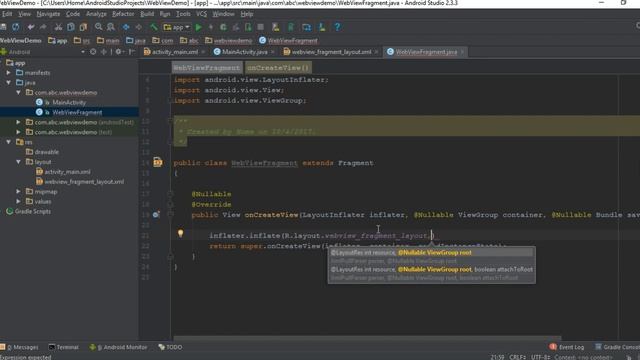Expand the values folder
Image resolution: width=640 pixels, height=360 pixels.
tap(18, 201)
